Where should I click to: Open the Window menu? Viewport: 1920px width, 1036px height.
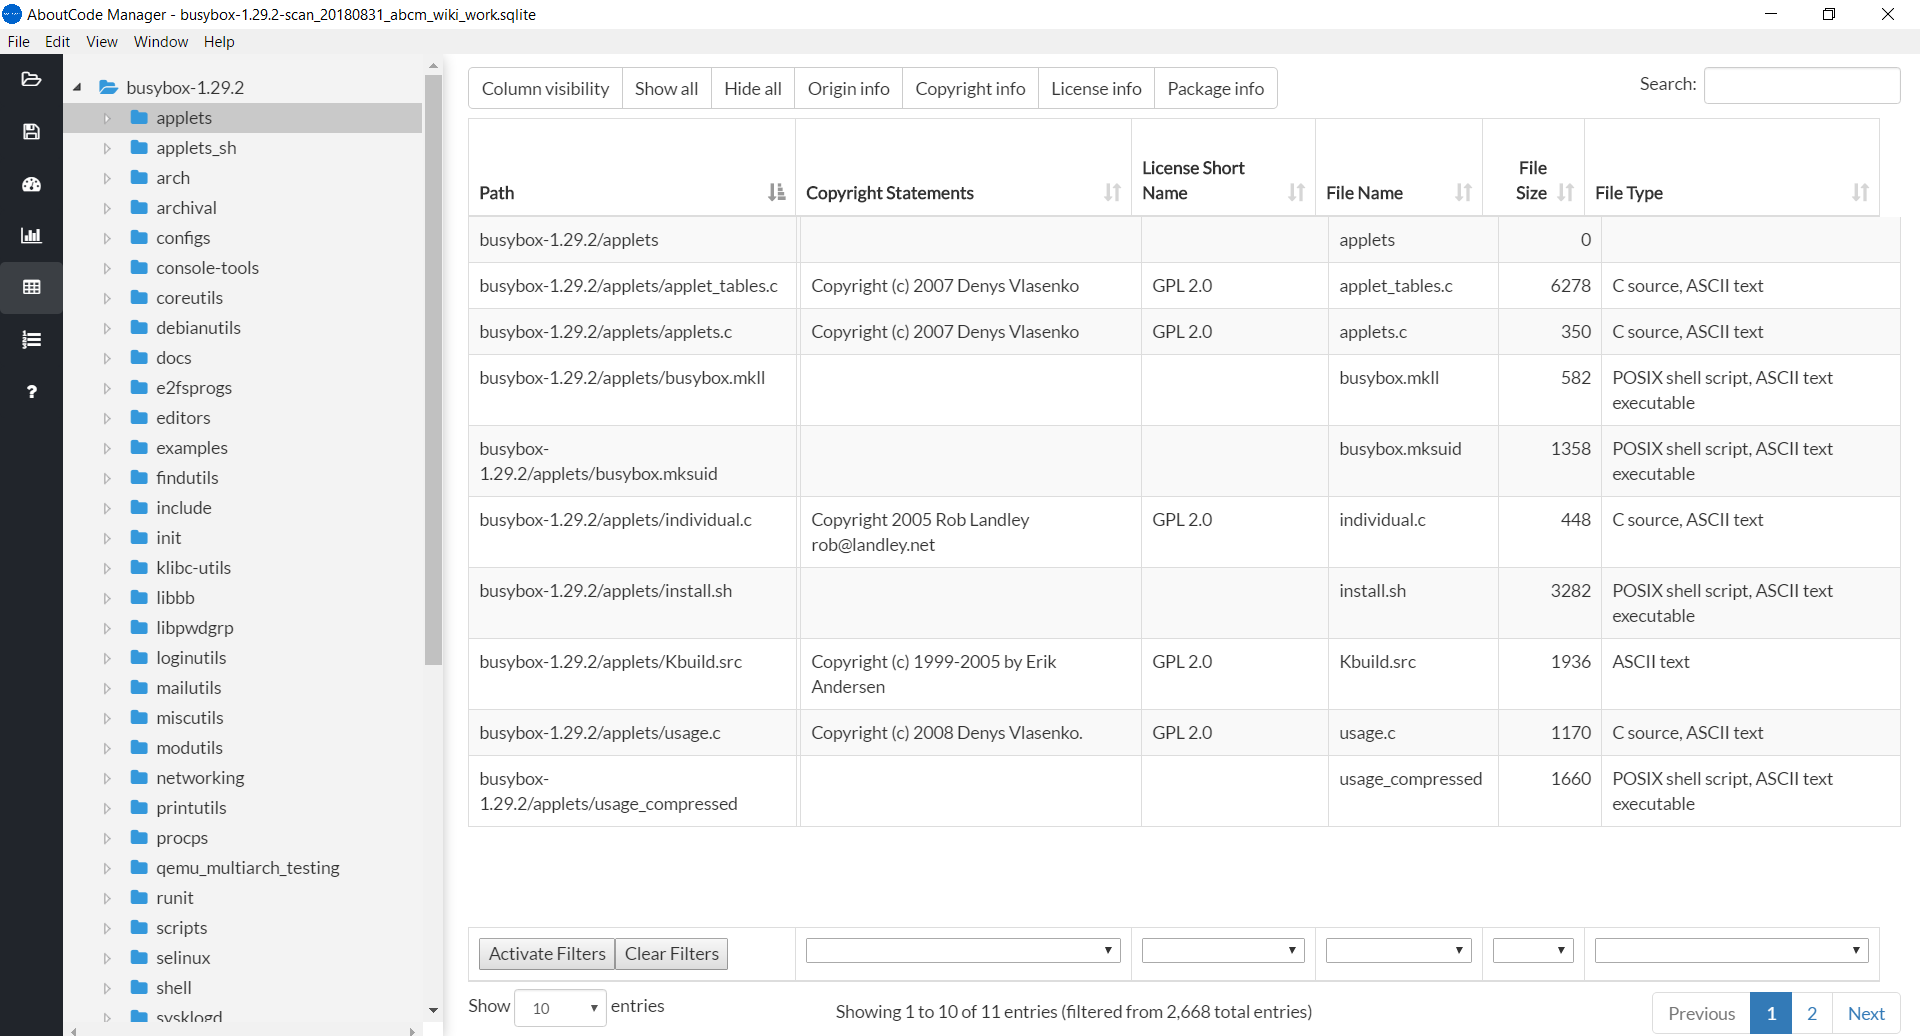pos(161,42)
